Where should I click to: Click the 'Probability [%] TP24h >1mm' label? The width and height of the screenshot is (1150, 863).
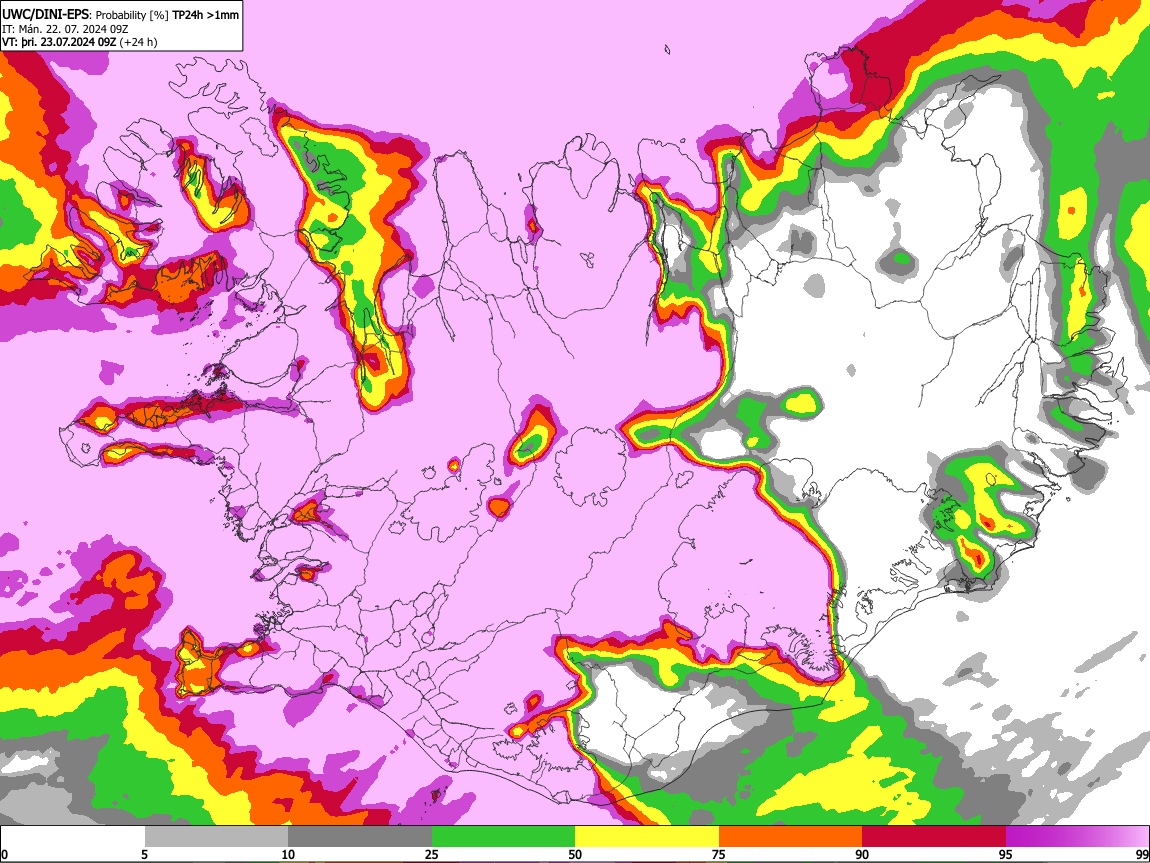point(167,15)
